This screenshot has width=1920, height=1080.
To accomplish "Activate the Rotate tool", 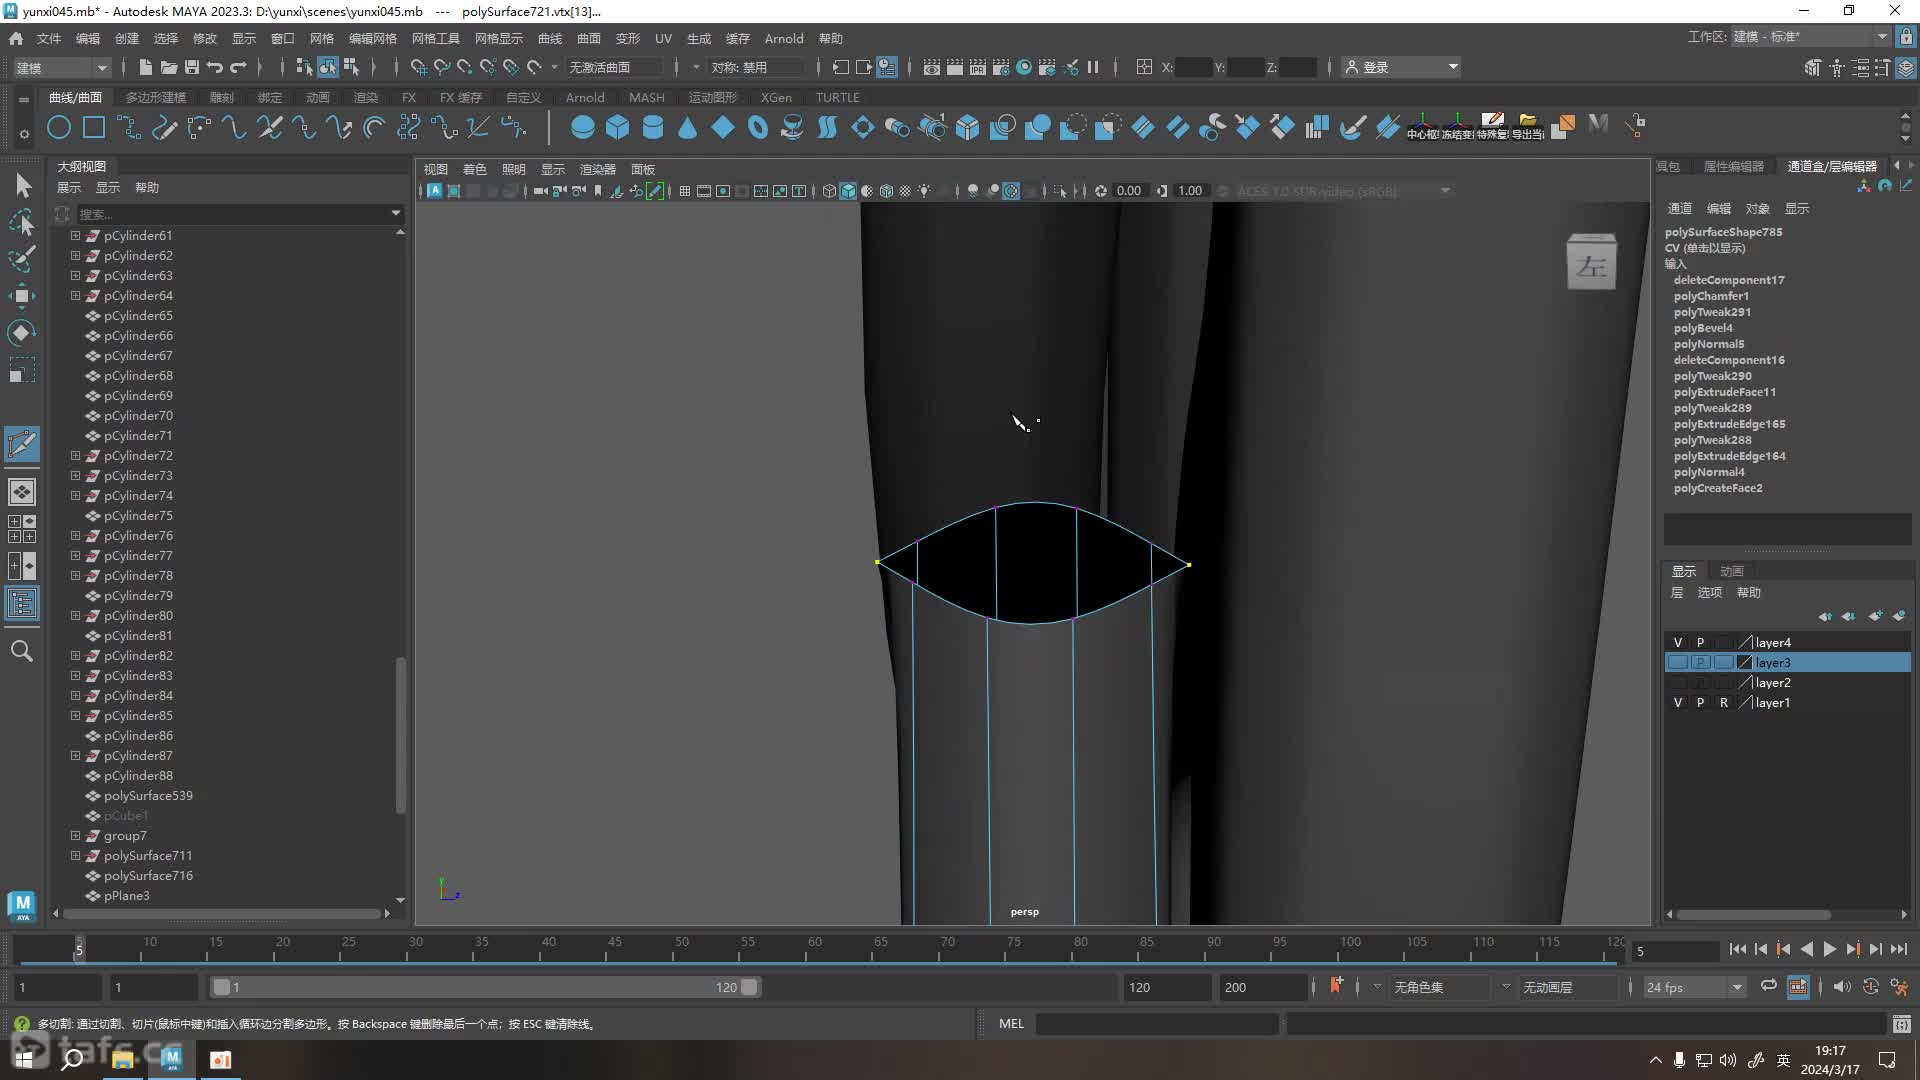I will coord(22,332).
